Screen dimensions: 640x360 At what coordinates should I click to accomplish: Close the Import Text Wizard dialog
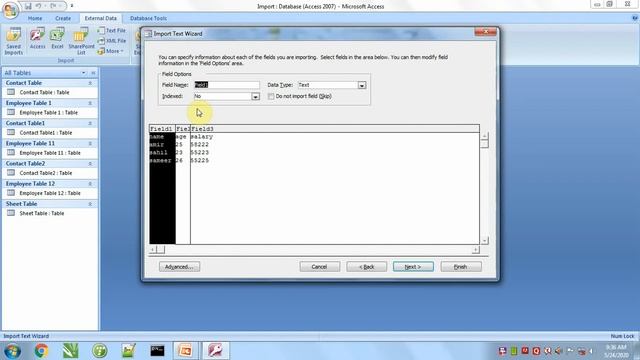tap(485, 31)
